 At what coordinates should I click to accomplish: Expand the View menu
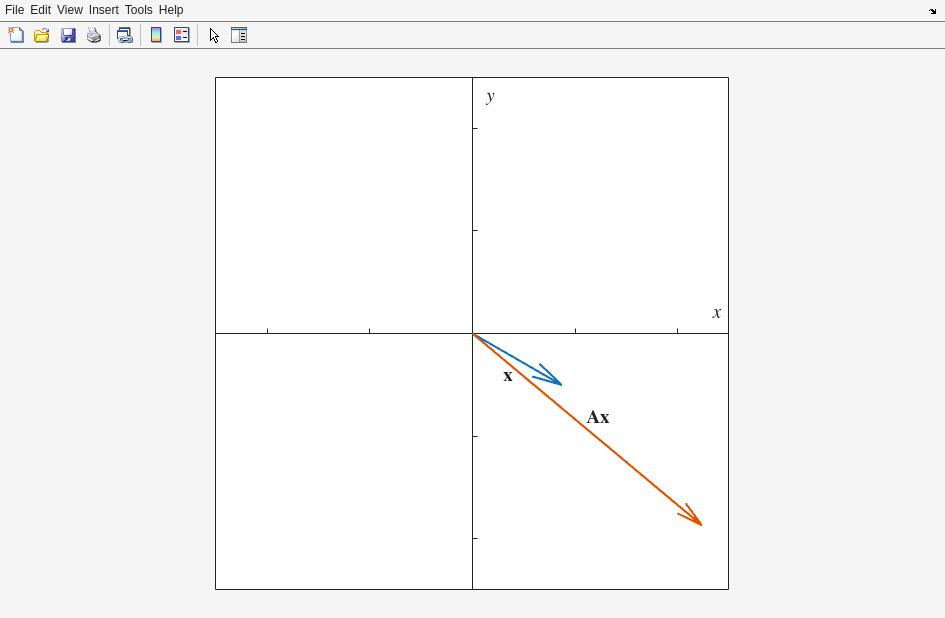tap(69, 10)
